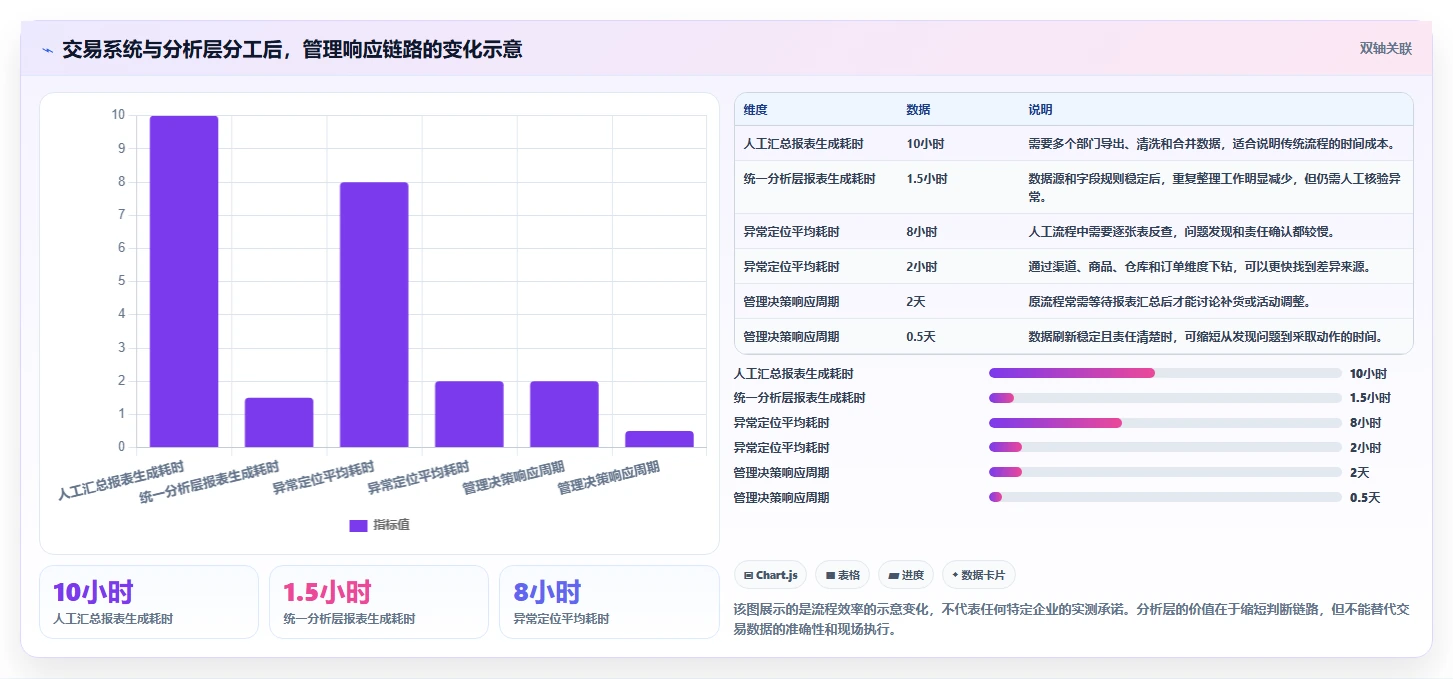The height and width of the screenshot is (679, 1453).
Task: Click the description starting 原流程常需等待报表汇总
Action: 1169,301
